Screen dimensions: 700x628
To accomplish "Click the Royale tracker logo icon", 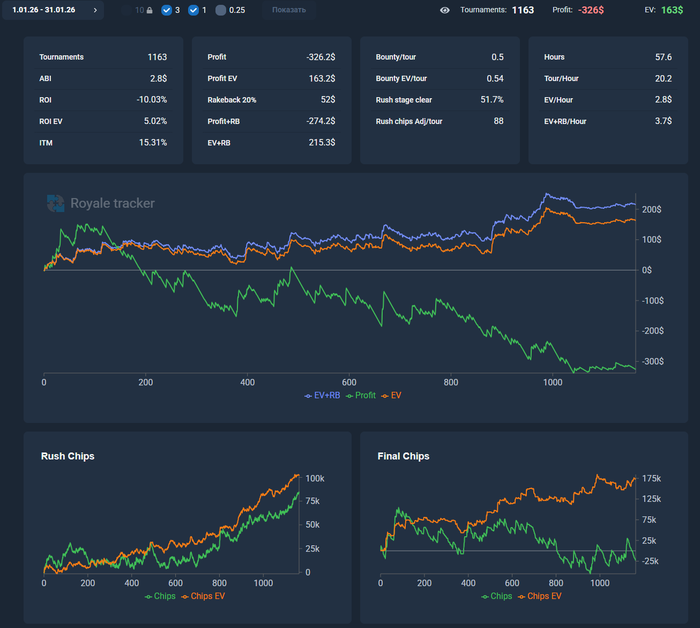I will tap(55, 203).
